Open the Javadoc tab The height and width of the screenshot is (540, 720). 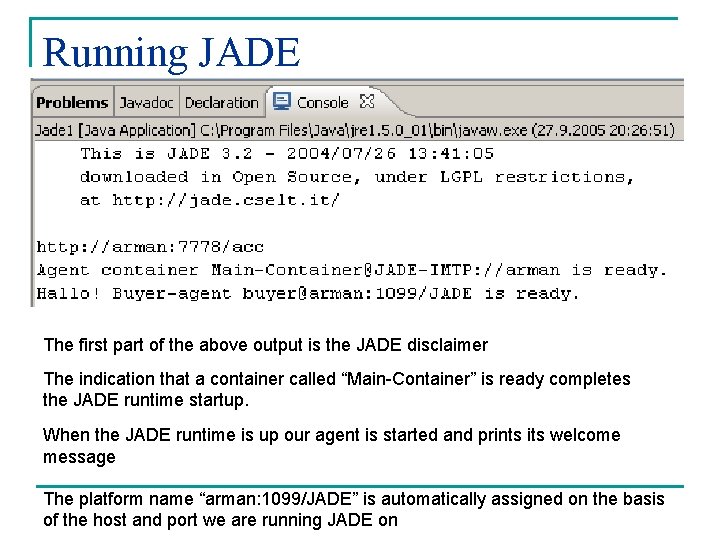click(x=146, y=102)
